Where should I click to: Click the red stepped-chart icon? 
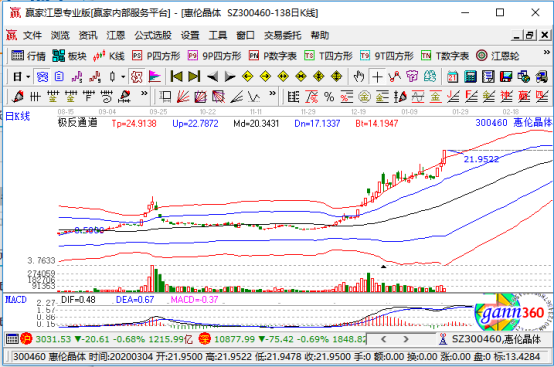click(x=95, y=77)
